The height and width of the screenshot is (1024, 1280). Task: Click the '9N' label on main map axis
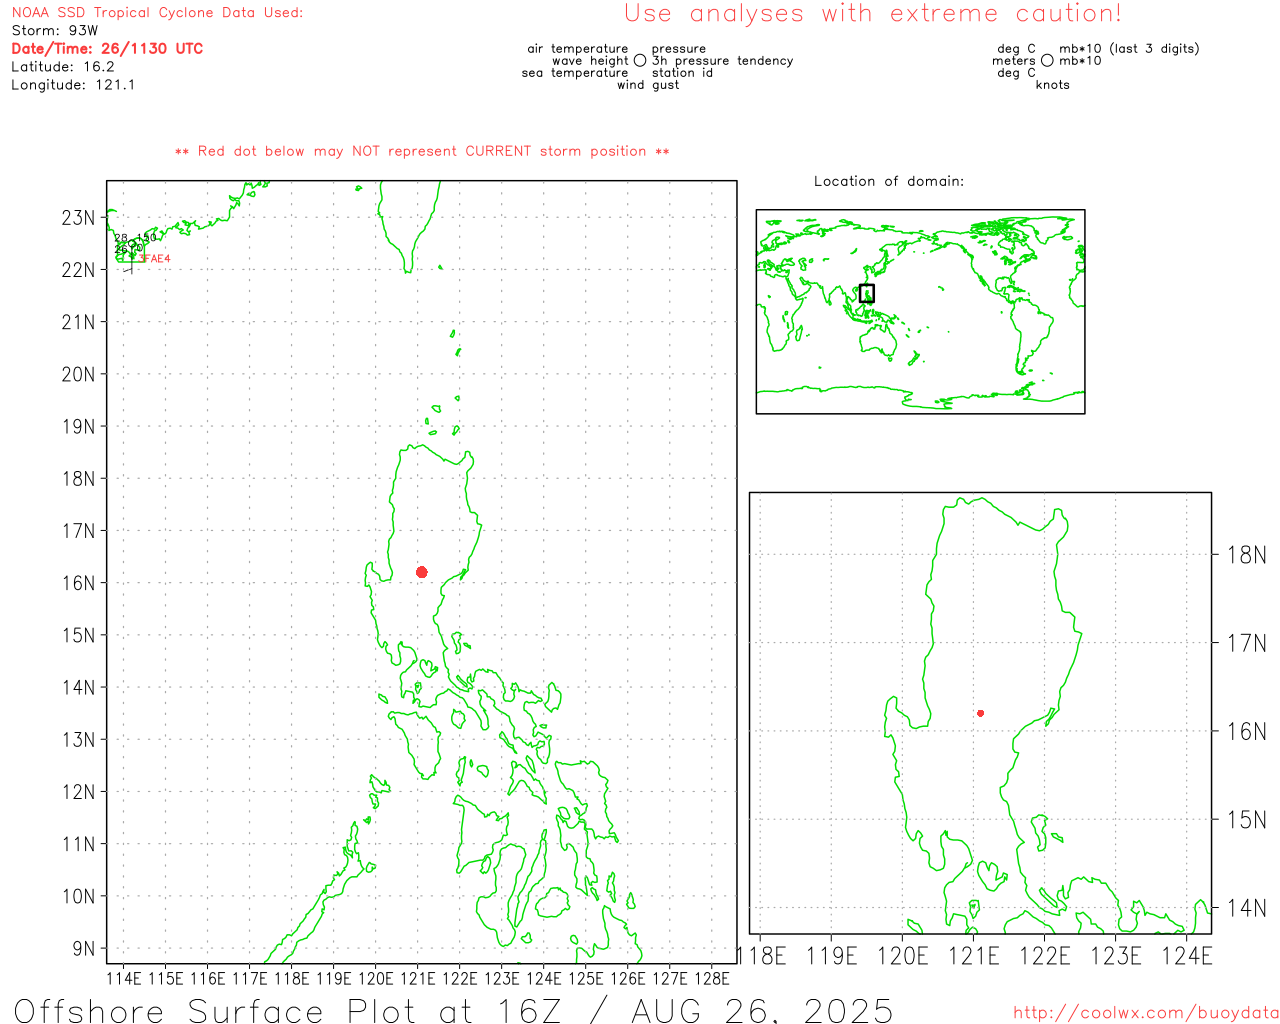[84, 948]
